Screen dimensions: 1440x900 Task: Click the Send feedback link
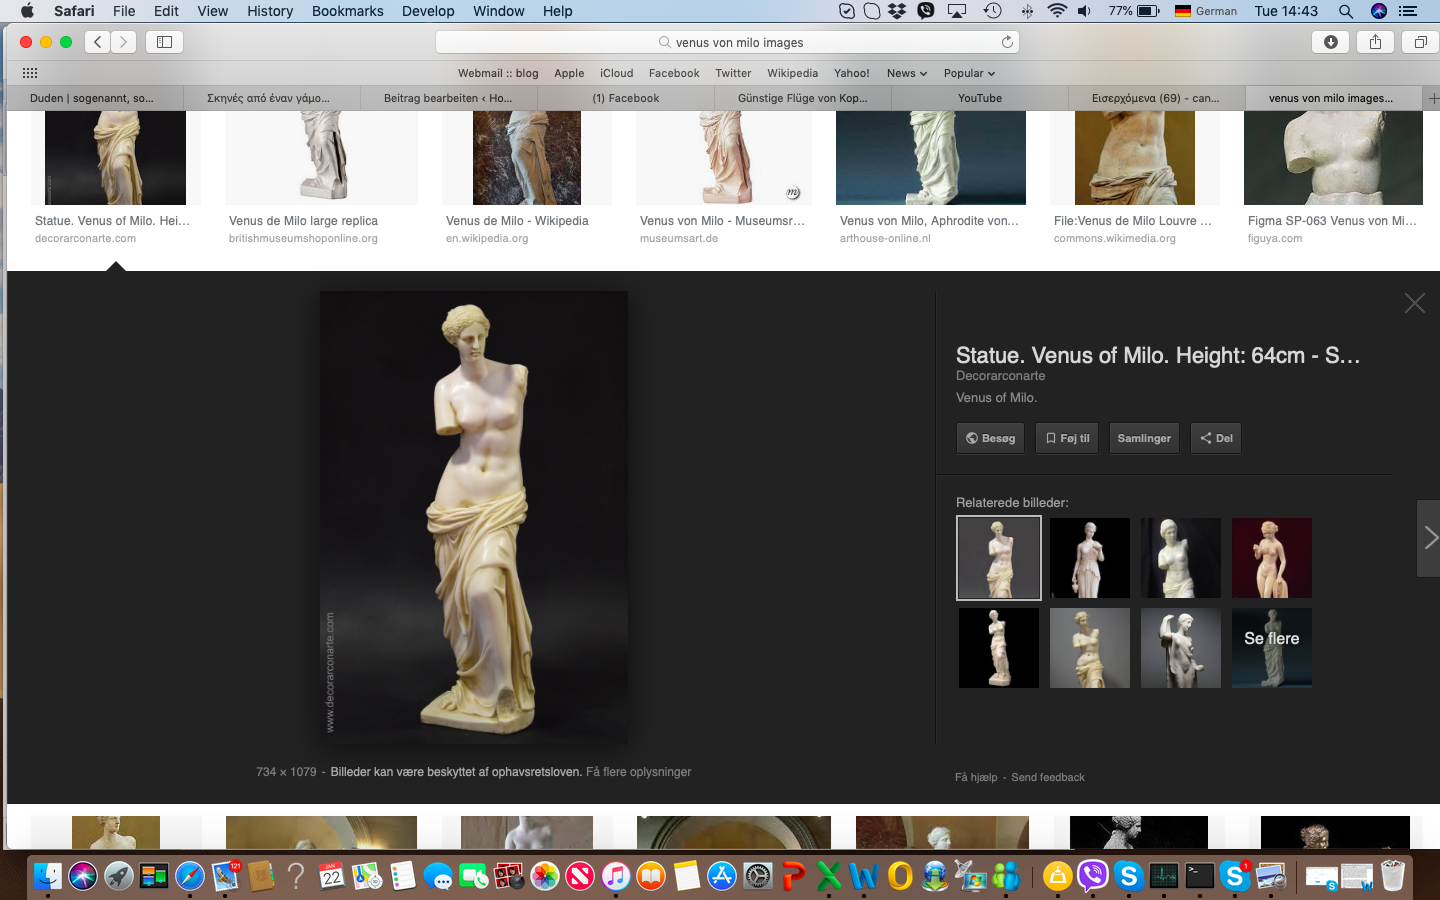1047,777
